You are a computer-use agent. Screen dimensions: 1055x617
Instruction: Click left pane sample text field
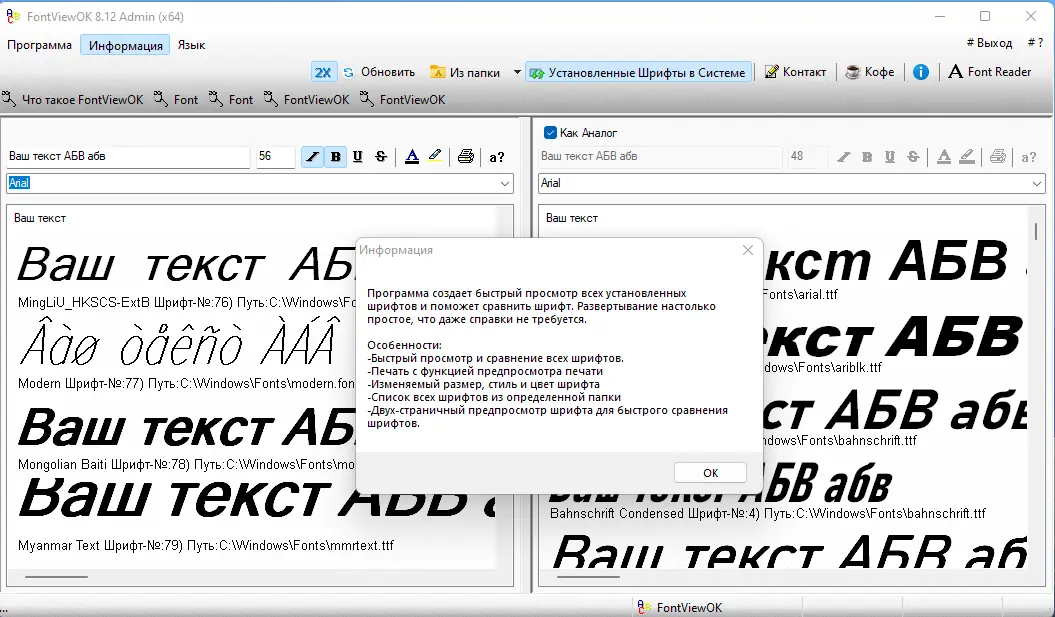point(128,156)
